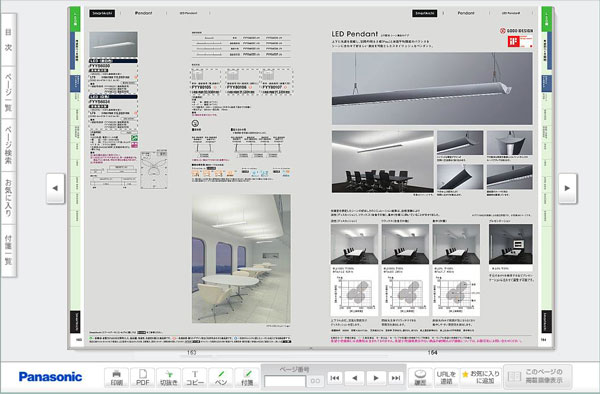Focus the ページ番号 page number field

(x=285, y=381)
